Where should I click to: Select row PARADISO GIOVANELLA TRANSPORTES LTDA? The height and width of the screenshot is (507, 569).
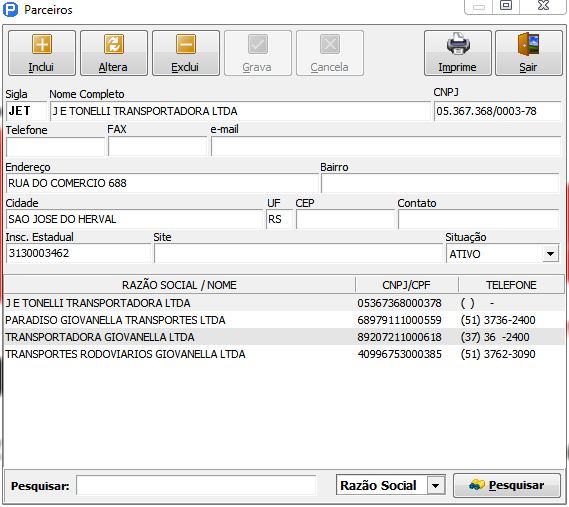(x=284, y=320)
